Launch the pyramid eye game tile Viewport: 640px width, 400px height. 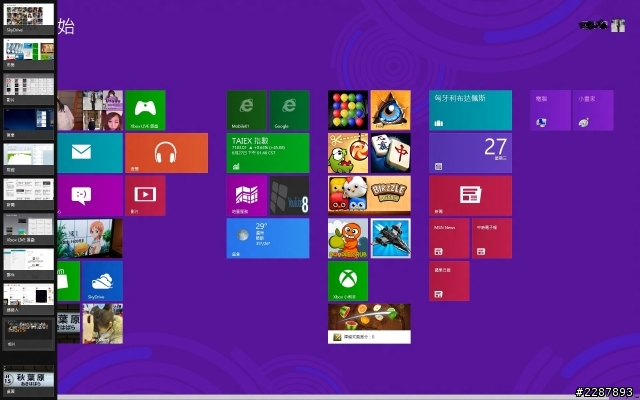tap(391, 110)
